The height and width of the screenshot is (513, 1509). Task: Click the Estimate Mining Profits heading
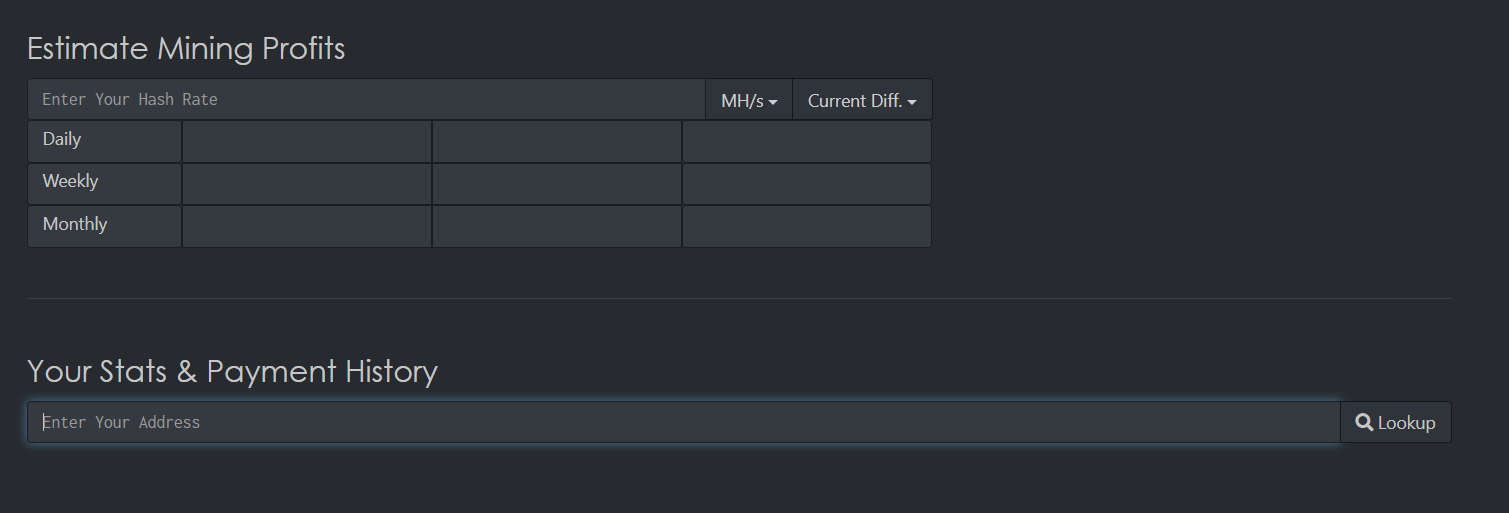click(x=186, y=48)
